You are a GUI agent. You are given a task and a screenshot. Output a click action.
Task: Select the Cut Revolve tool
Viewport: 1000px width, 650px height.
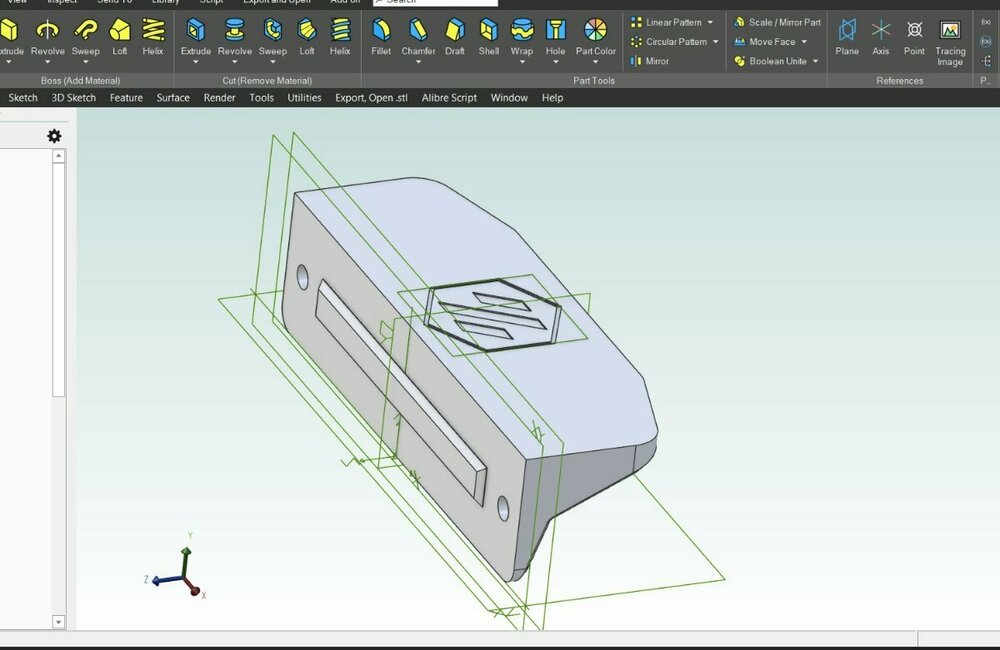tap(235, 37)
